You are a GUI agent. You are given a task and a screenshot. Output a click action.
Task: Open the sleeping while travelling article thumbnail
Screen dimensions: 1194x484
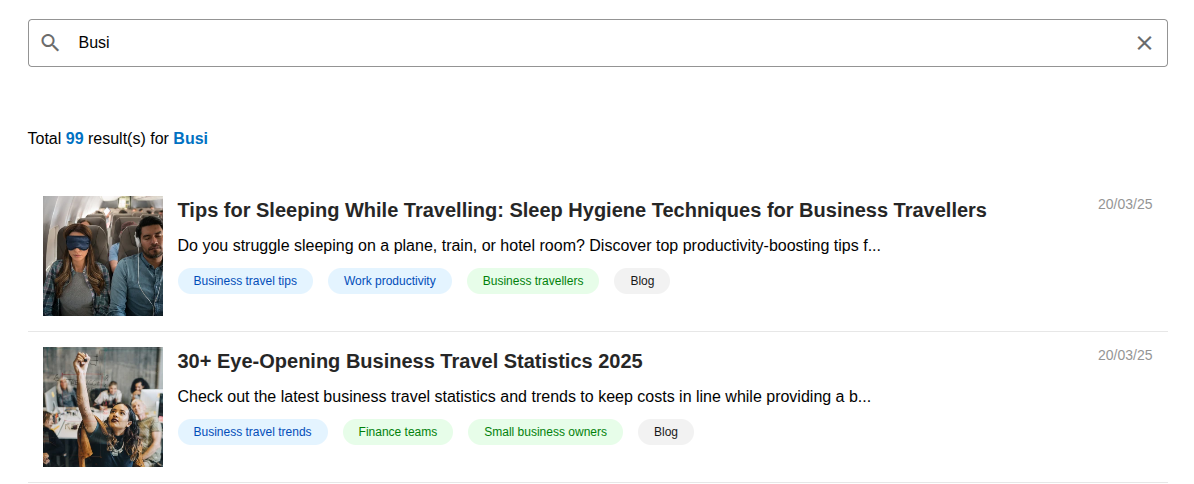(103, 256)
